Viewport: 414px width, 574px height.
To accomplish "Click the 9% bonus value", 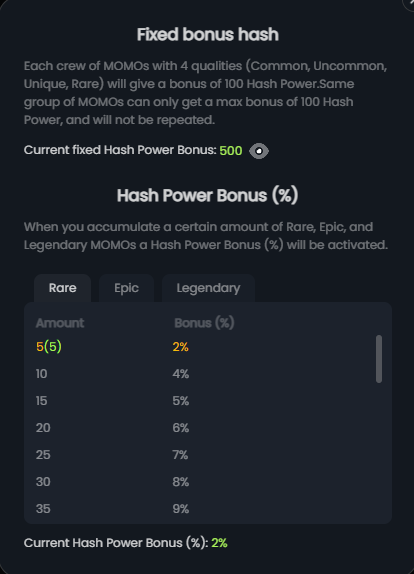I will (180, 509).
